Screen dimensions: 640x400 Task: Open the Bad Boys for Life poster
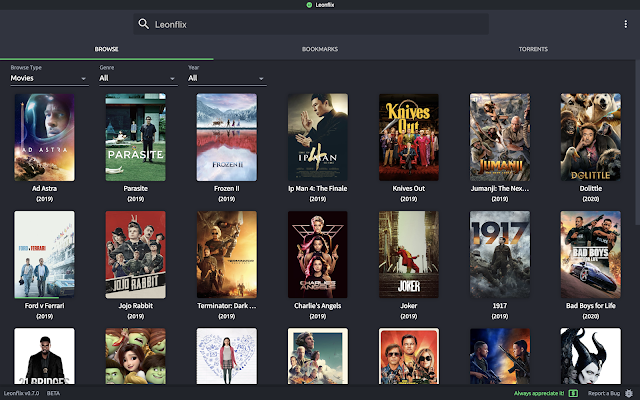tap(591, 254)
